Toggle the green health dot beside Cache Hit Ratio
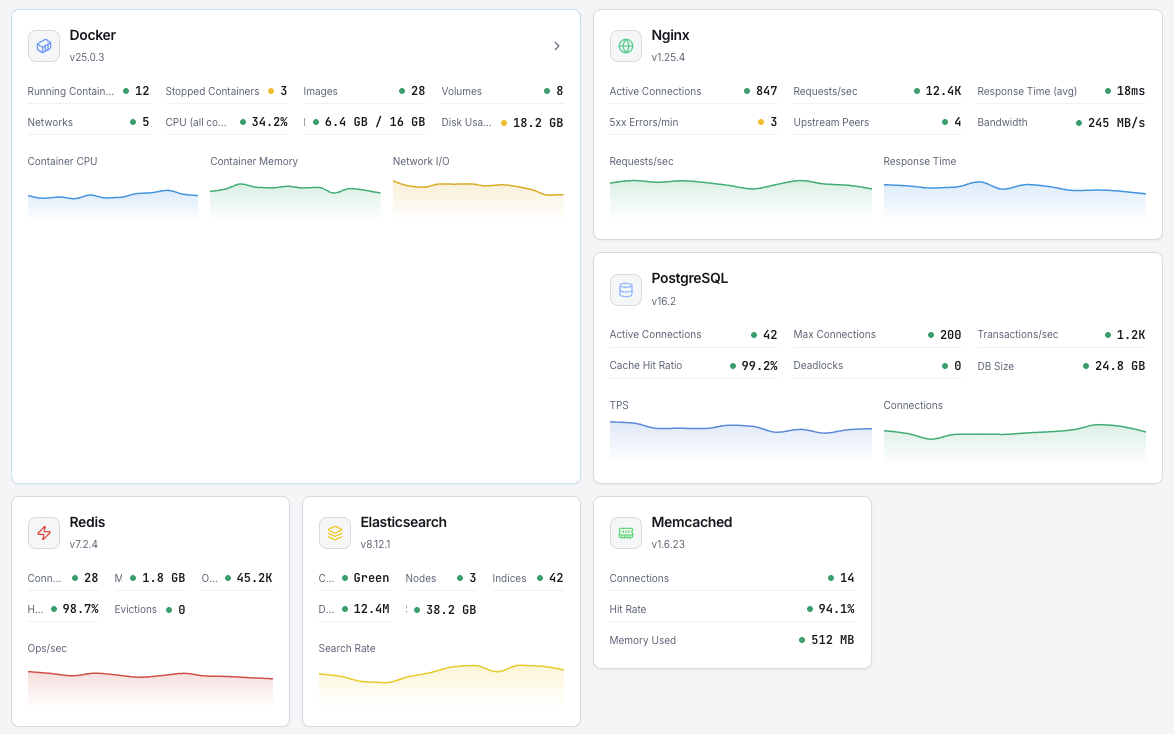Screen dimensions: 1174x734 pyautogui.click(x=734, y=365)
